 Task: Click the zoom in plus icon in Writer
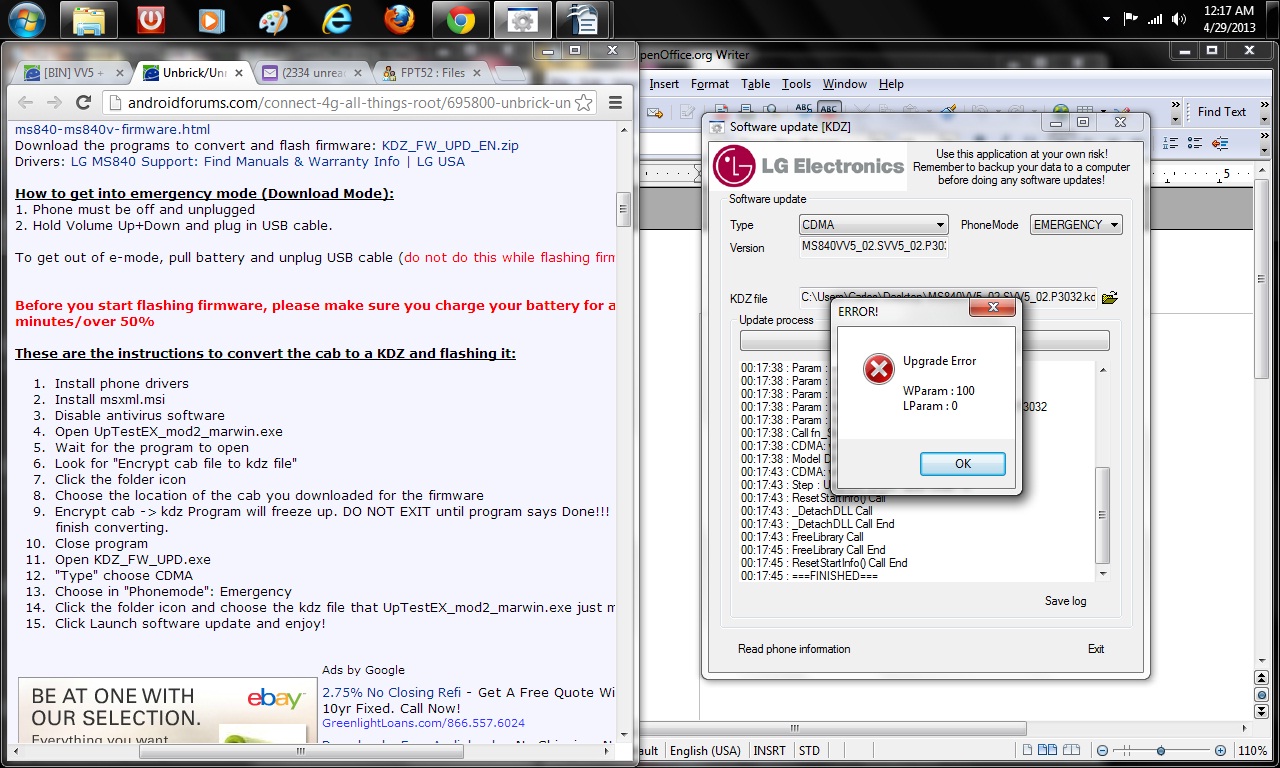point(1220,751)
